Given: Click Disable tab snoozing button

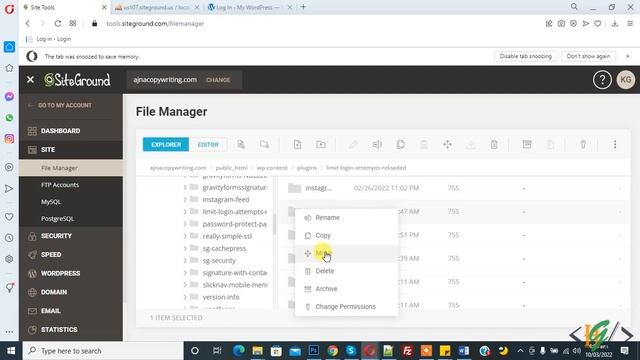Looking at the screenshot, I should [526, 56].
